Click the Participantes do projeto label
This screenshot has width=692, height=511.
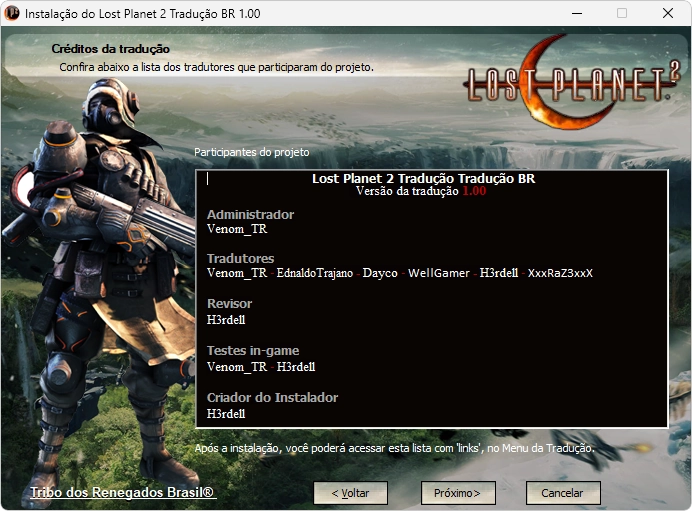[252, 152]
